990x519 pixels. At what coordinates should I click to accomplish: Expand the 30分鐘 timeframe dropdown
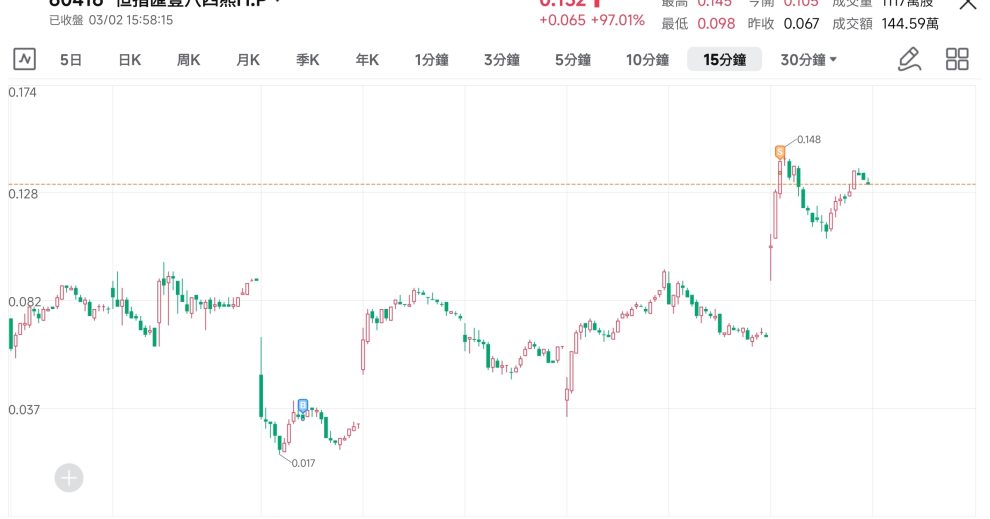(x=808, y=60)
